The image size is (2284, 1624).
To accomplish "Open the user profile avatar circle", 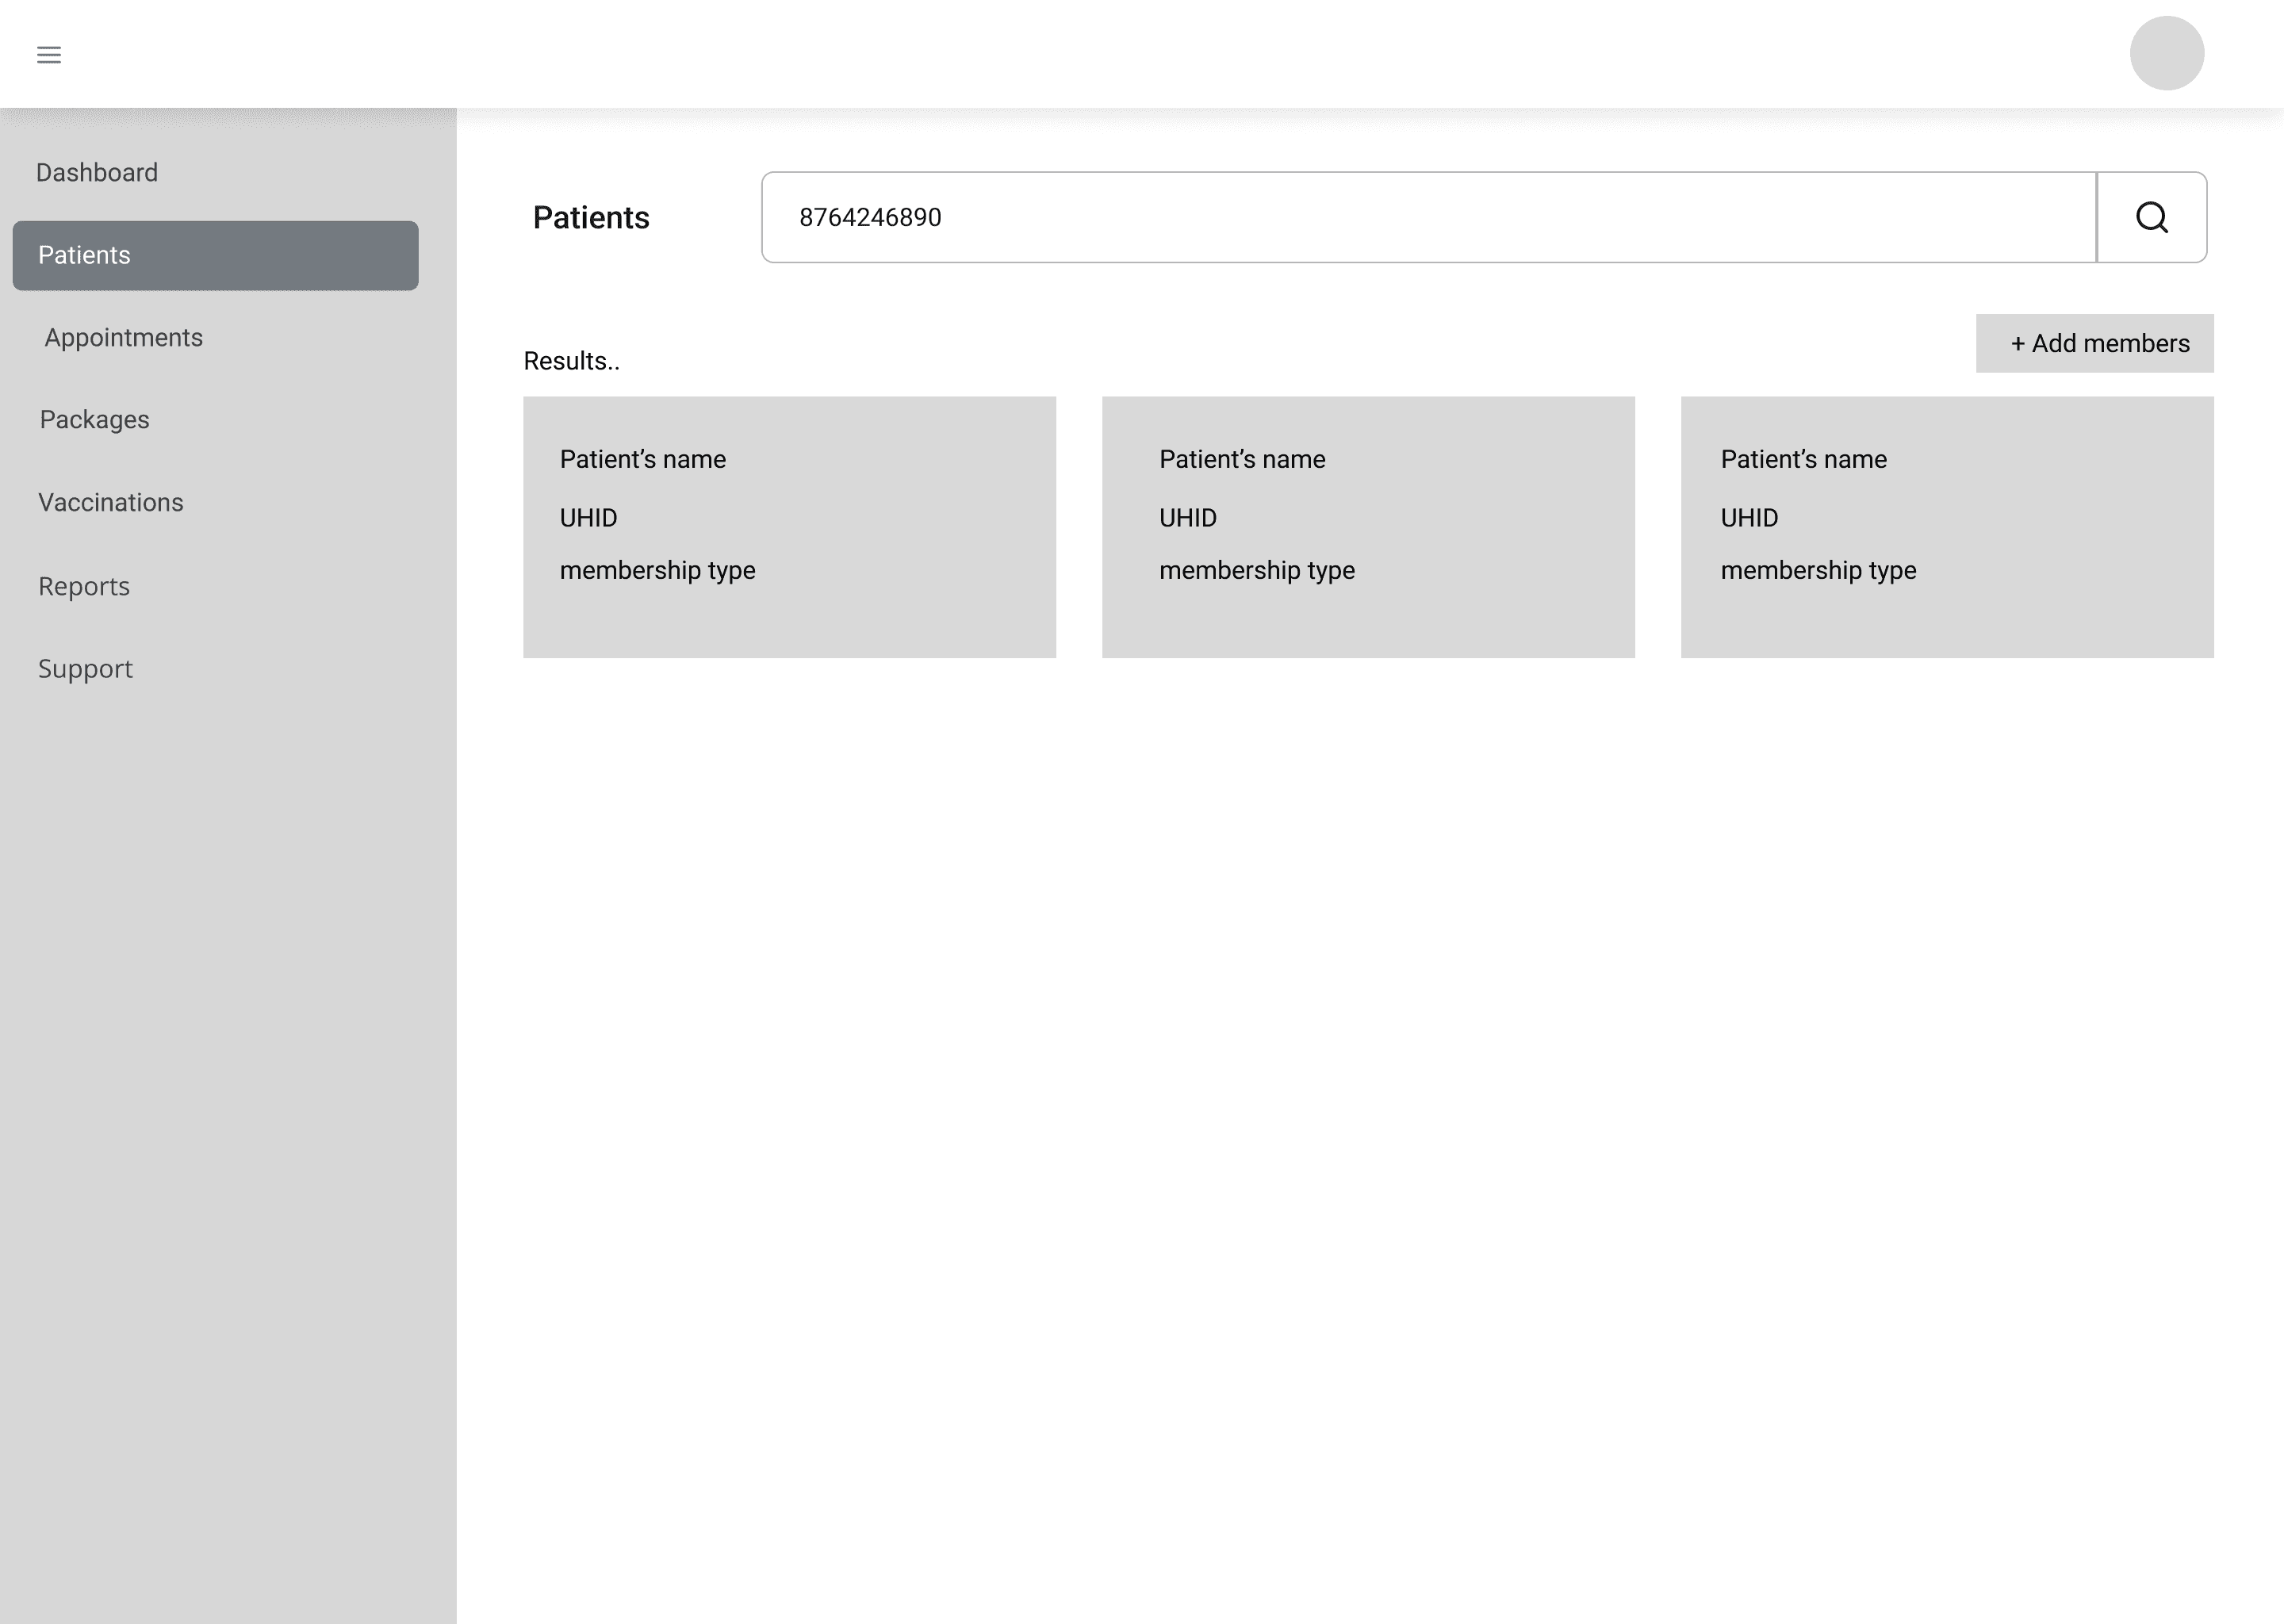I will point(2166,53).
